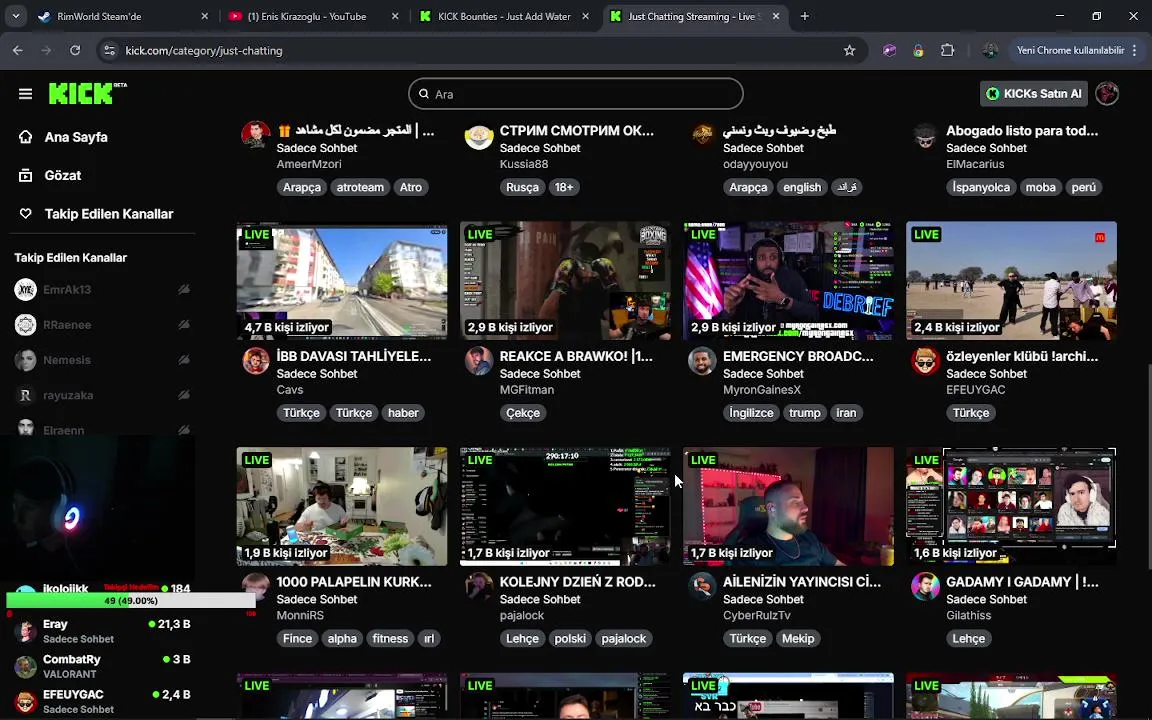This screenshot has height=720, width=1152.
Task: Click the Gilathiss channel avatar
Action: pos(926,586)
